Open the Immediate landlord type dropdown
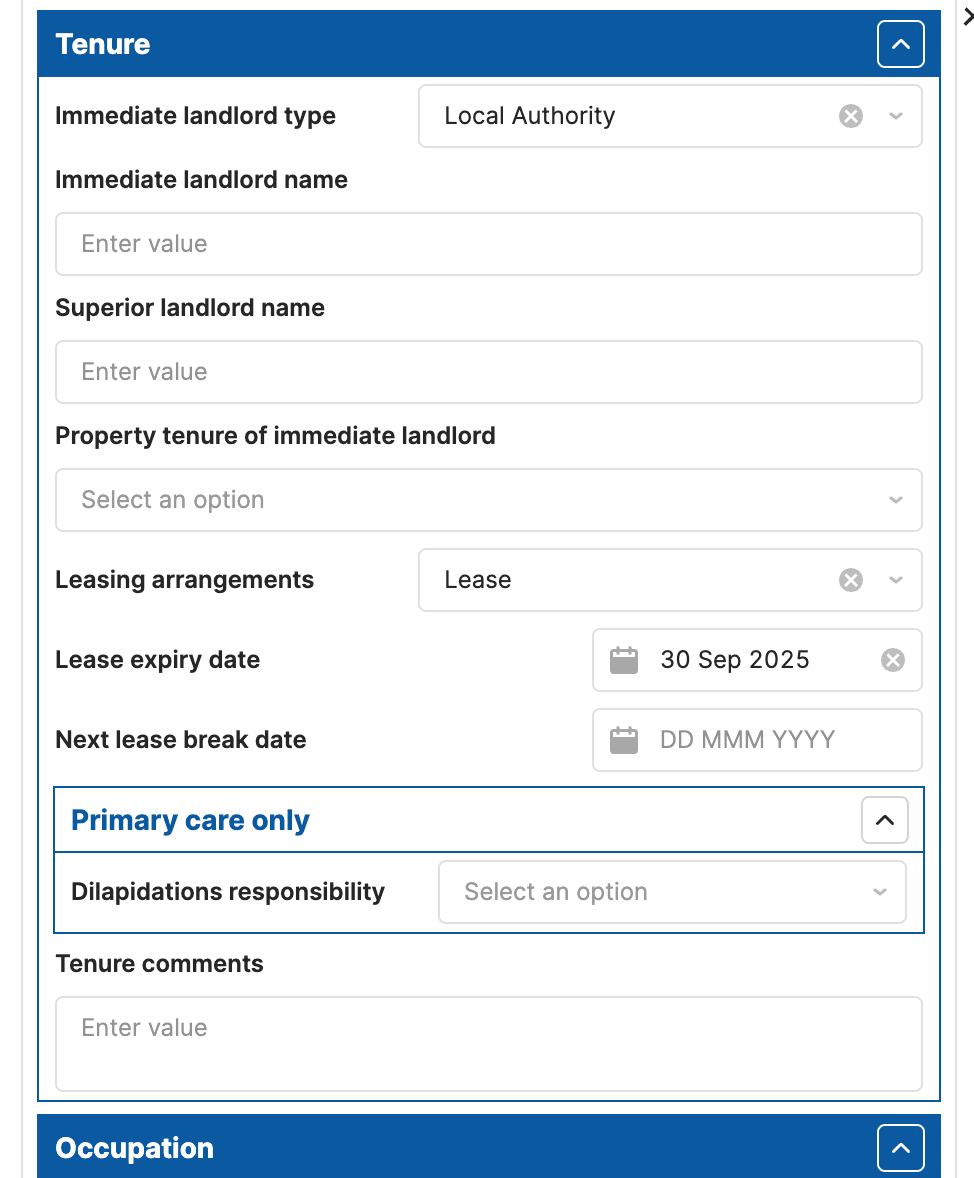The height and width of the screenshot is (1178, 974). 896,116
